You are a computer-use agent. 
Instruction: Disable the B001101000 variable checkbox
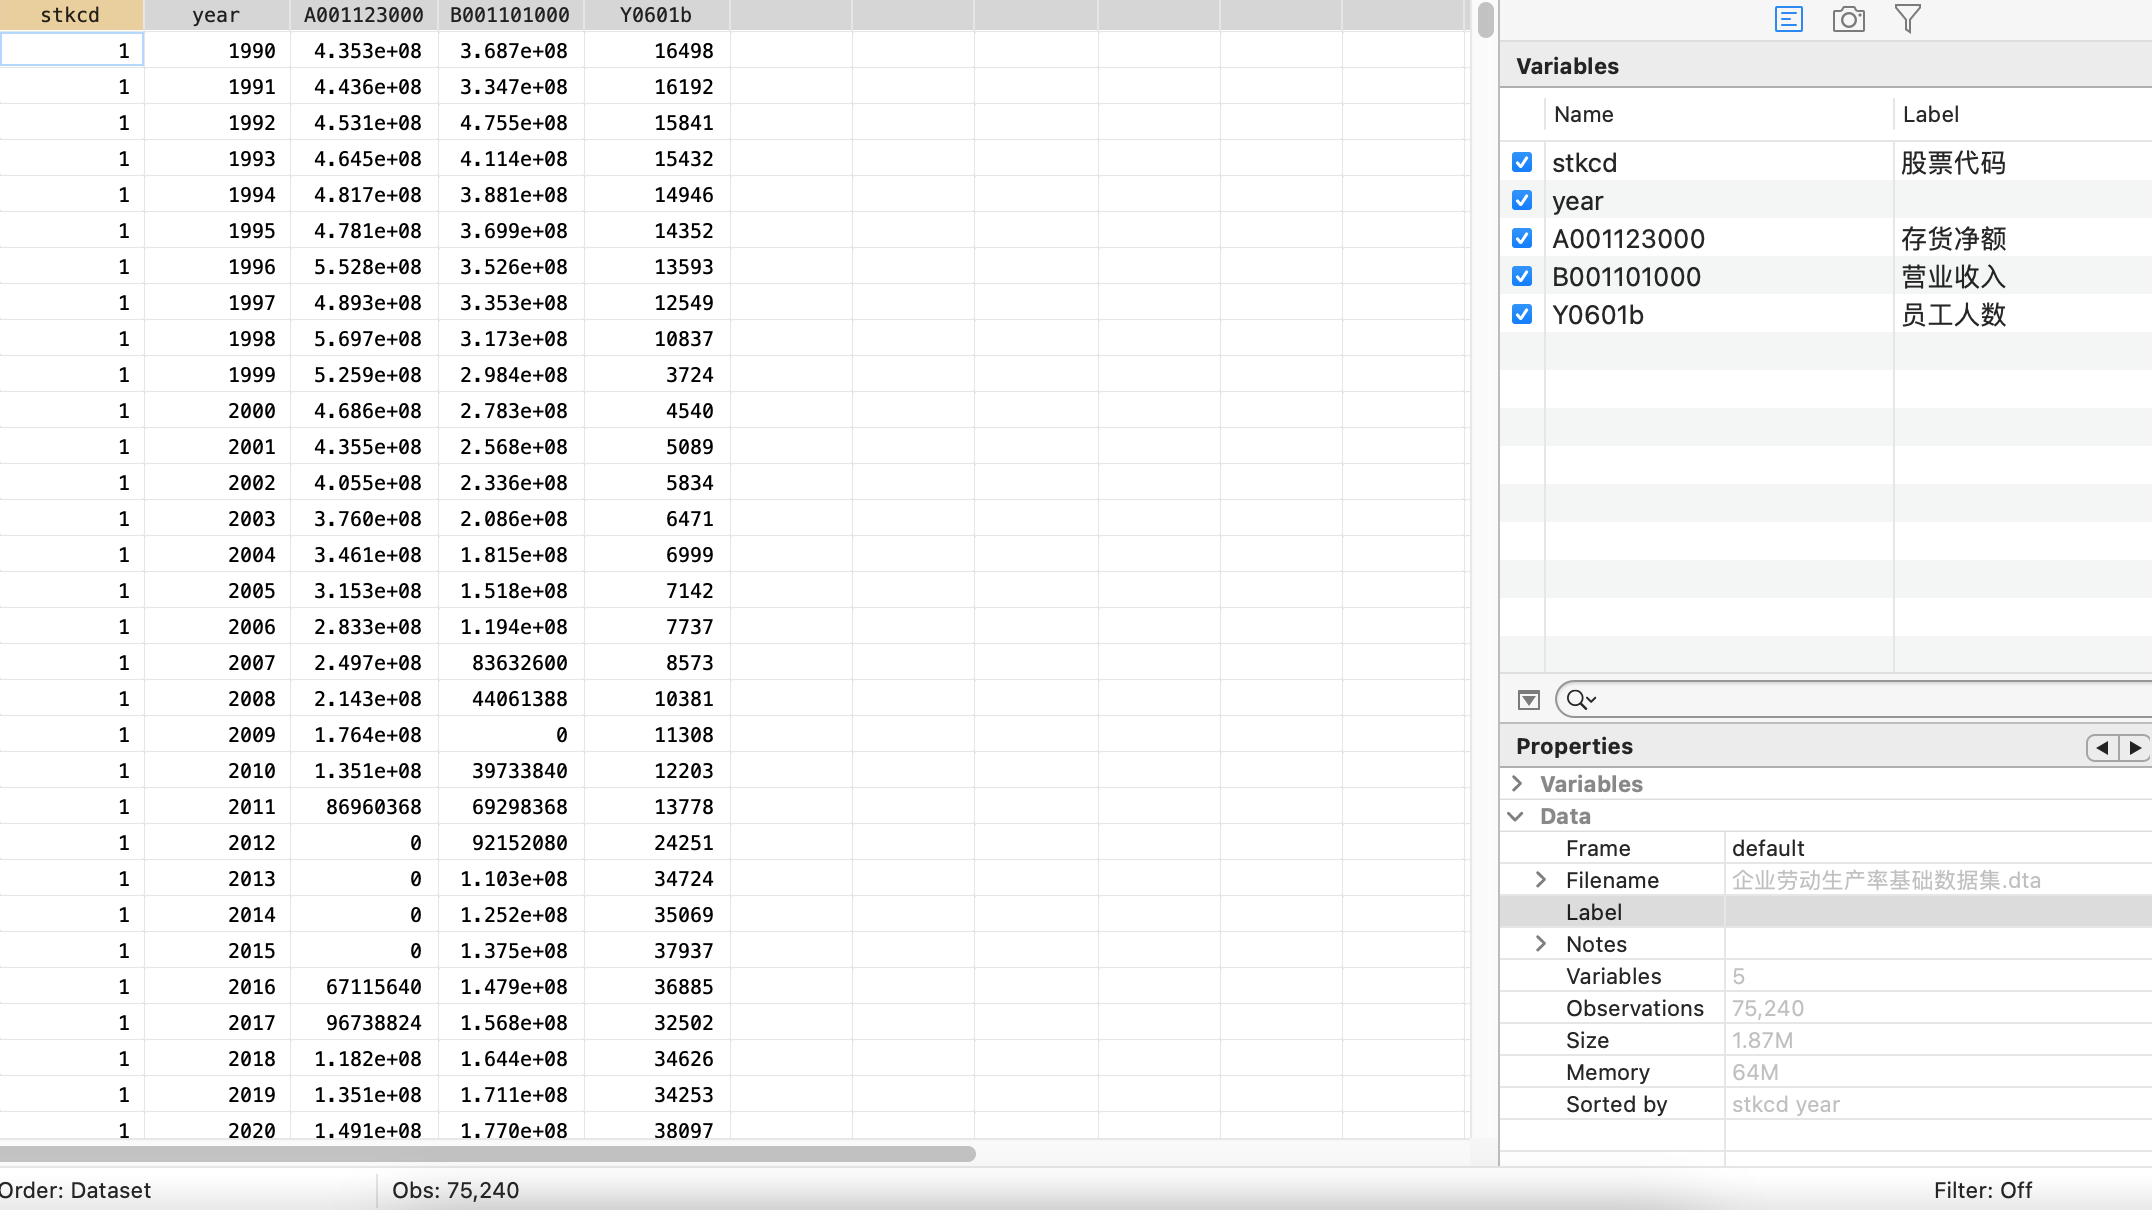pyautogui.click(x=1522, y=276)
